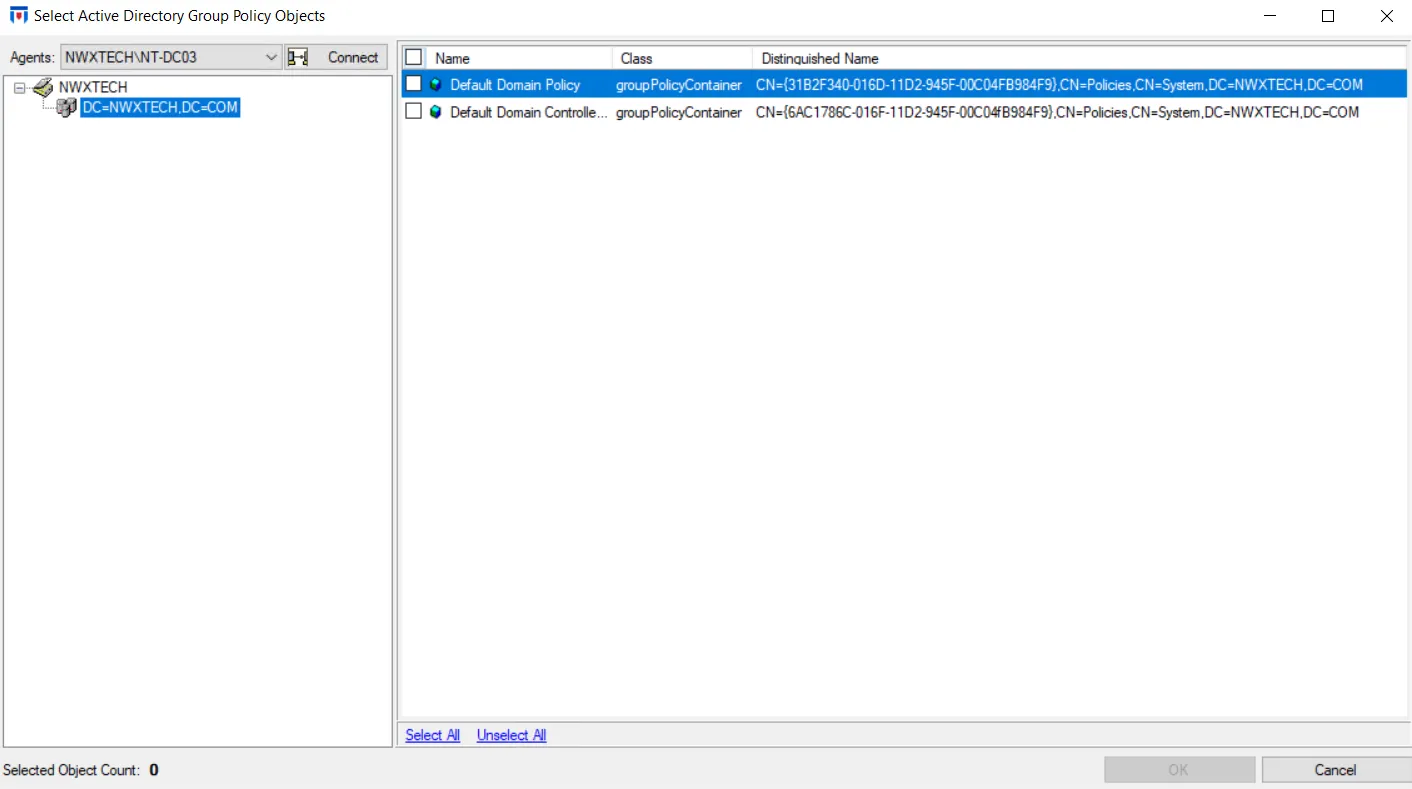1412x789 pixels.
Task: Click the Connect button
Action: point(336,58)
